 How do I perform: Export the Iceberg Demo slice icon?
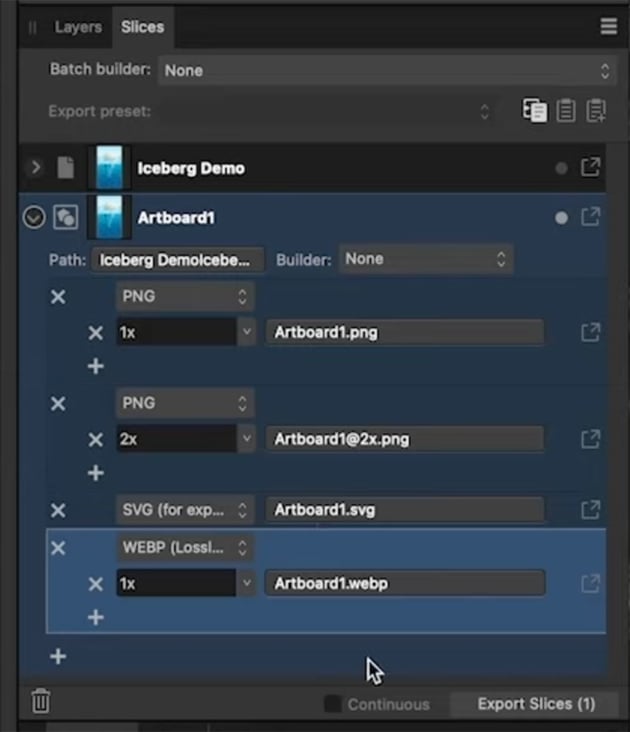click(x=590, y=167)
